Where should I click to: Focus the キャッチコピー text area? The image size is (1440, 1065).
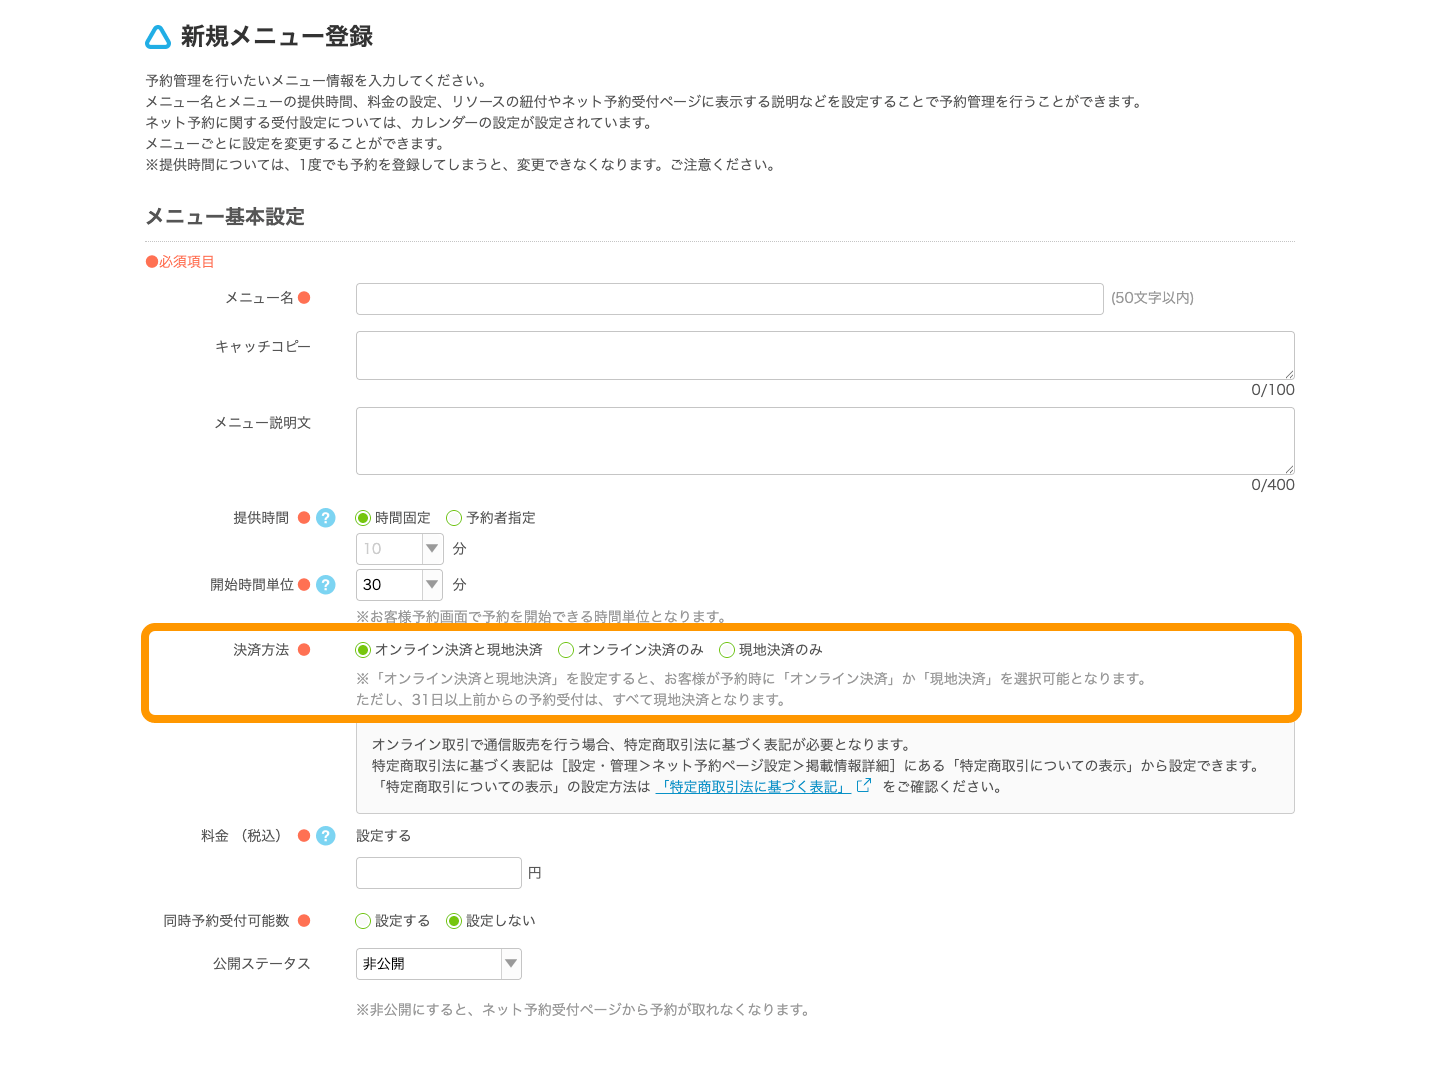(824, 355)
